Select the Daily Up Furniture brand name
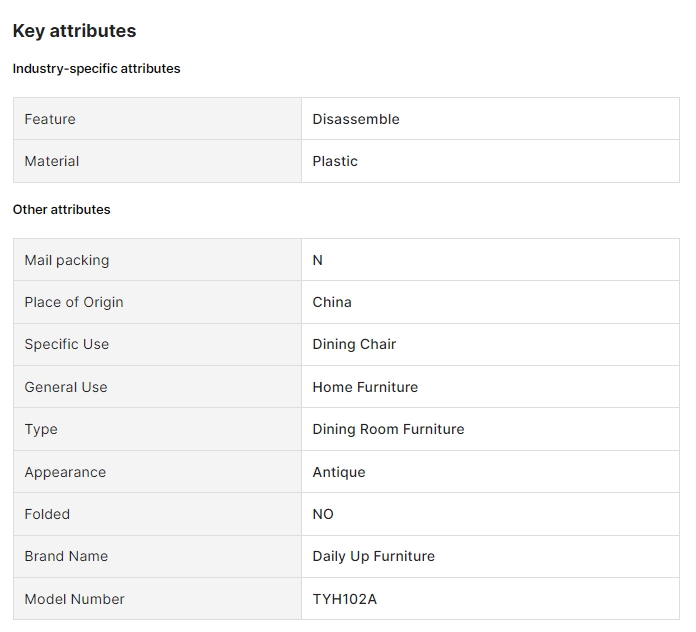Screen dimensions: 696x632 (x=373, y=556)
